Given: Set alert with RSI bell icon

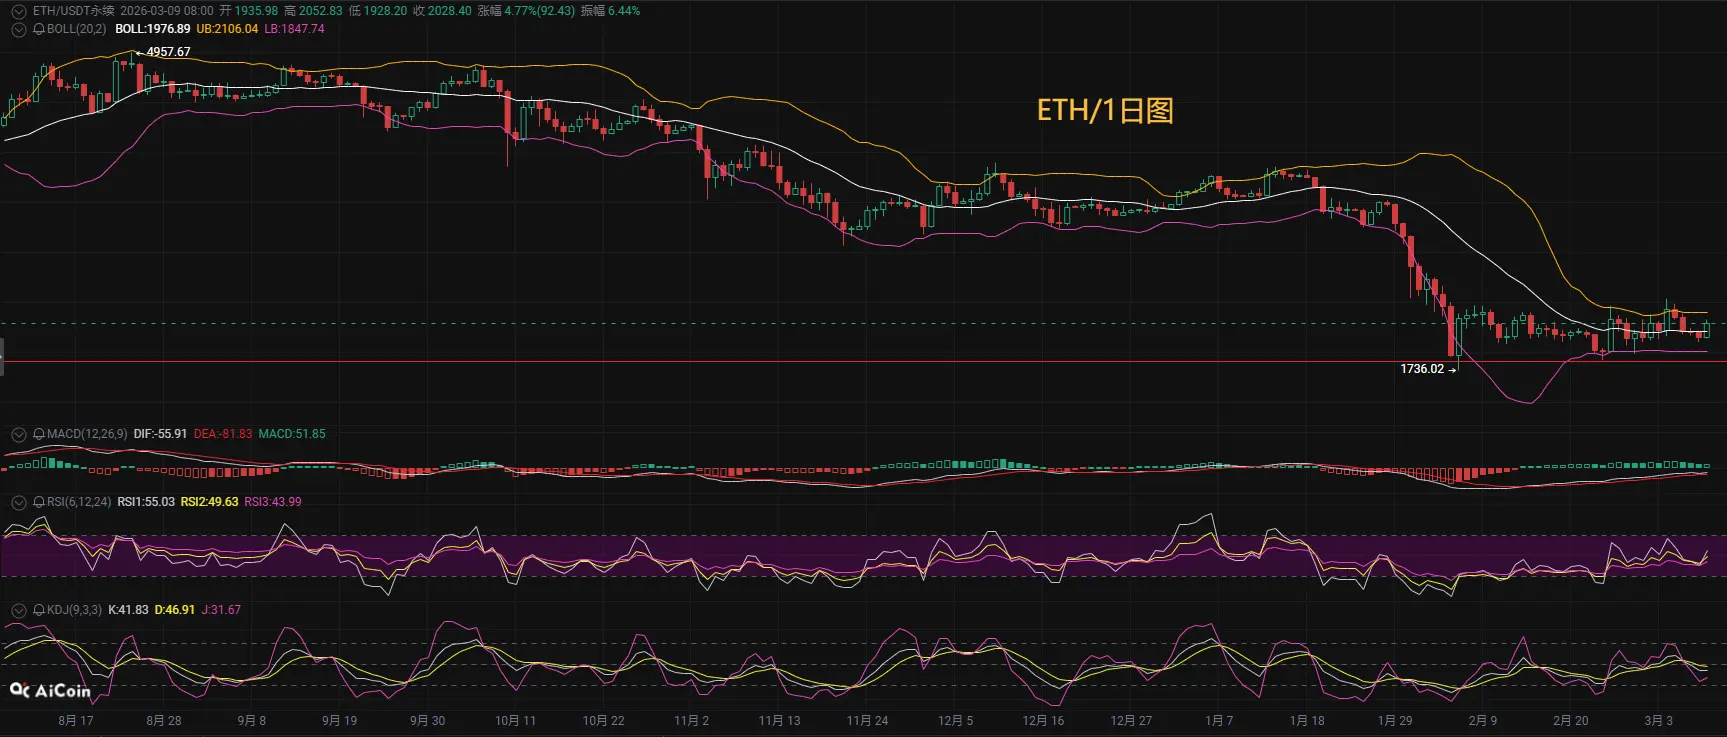Looking at the screenshot, I should click(x=39, y=502).
